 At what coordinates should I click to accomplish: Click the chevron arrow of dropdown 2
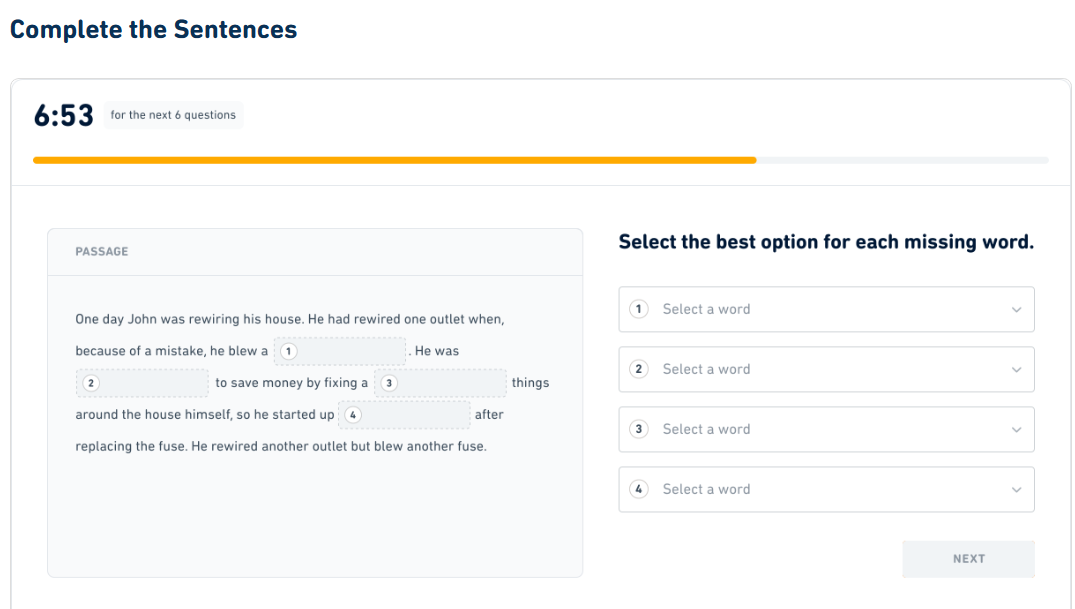[x=1016, y=370]
